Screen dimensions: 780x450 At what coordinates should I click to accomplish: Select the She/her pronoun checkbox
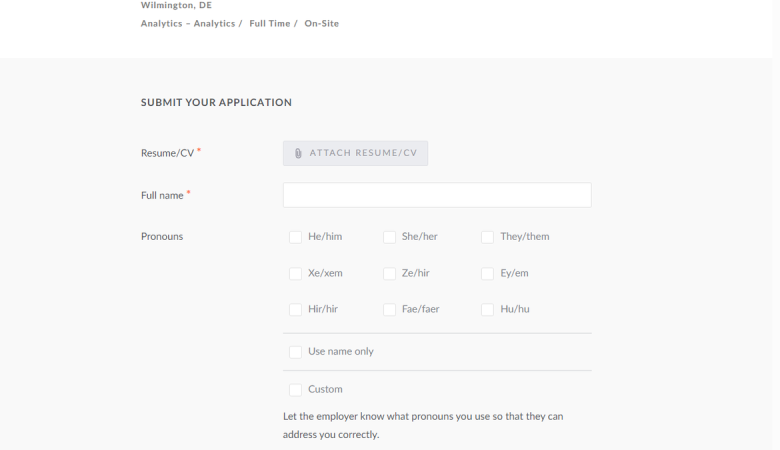tap(389, 237)
